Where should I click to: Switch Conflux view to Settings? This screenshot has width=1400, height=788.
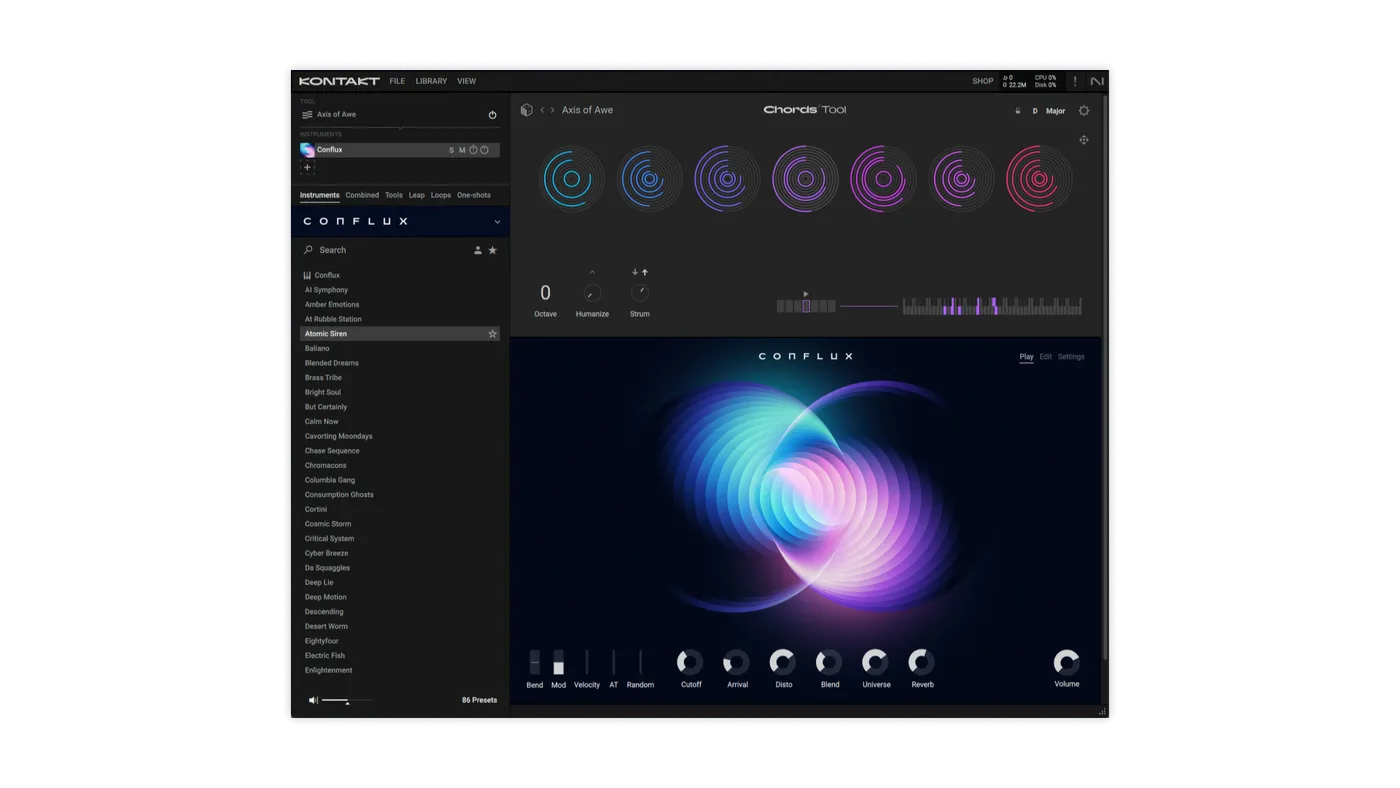[x=1071, y=357]
